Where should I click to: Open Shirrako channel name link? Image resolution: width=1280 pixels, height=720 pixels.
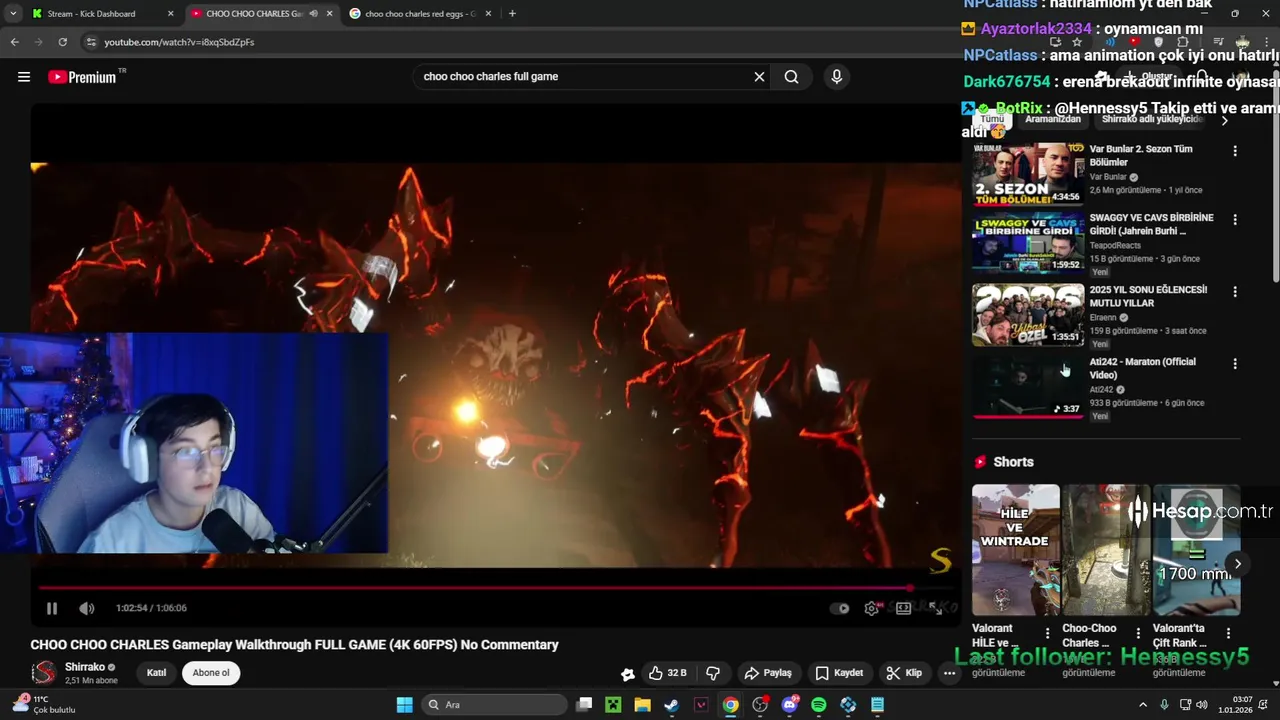tap(85, 667)
